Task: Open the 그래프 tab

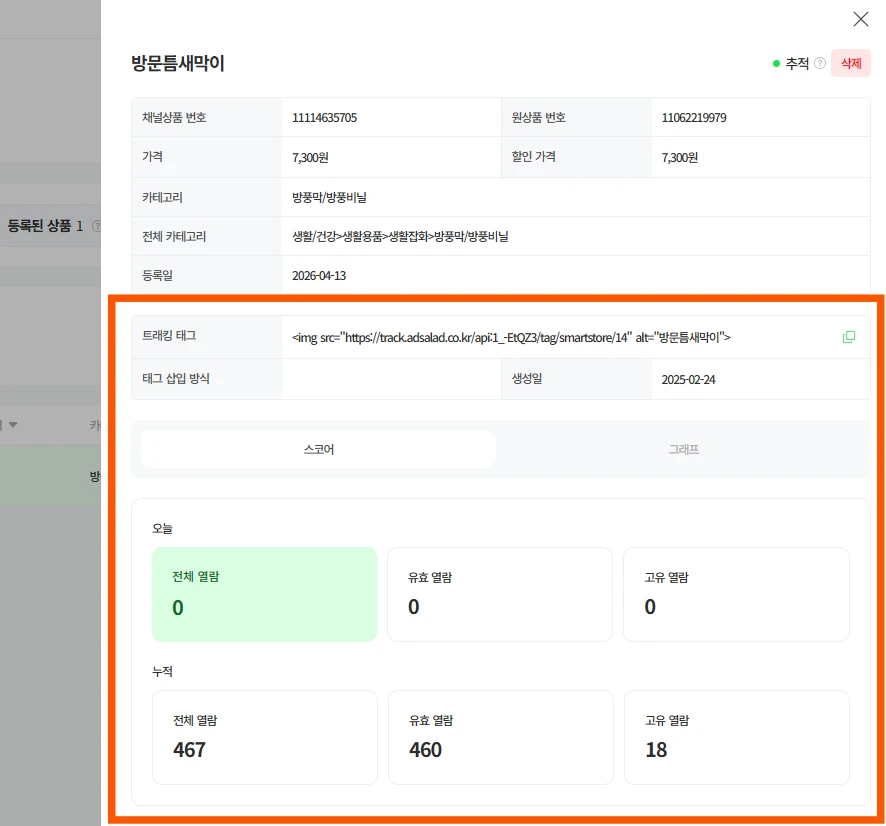Action: click(x=683, y=449)
